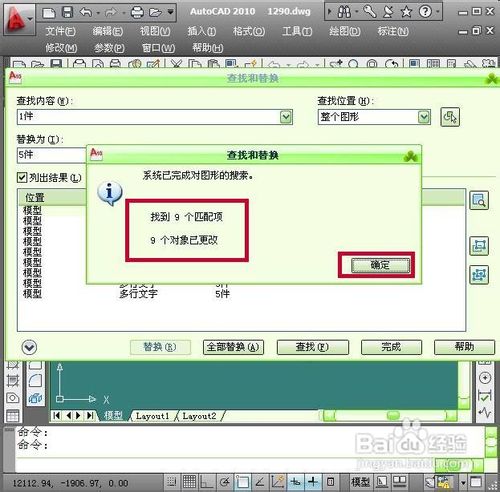Click the 帮助 button in dialog
This screenshot has height=492, width=500.
coord(464,347)
